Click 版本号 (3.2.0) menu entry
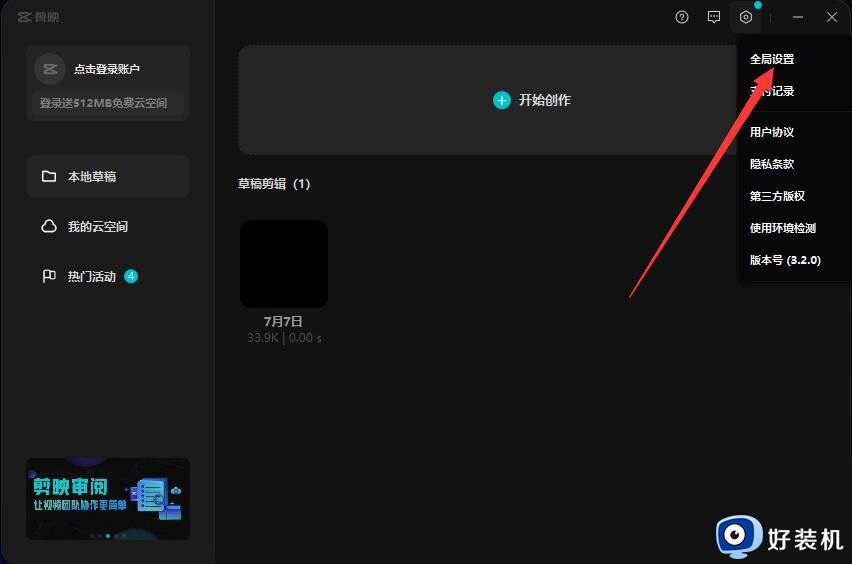The width and height of the screenshot is (852, 564). 785,260
